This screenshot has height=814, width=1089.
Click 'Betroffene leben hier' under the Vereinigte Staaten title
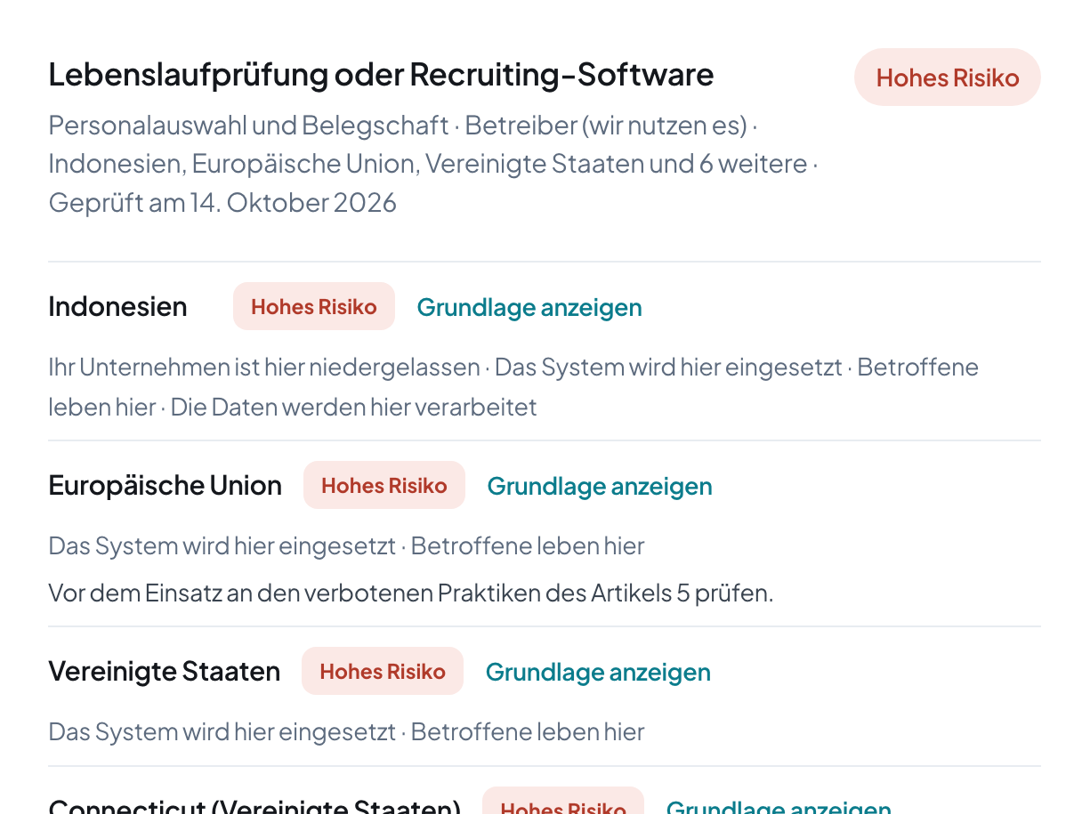pos(528,732)
